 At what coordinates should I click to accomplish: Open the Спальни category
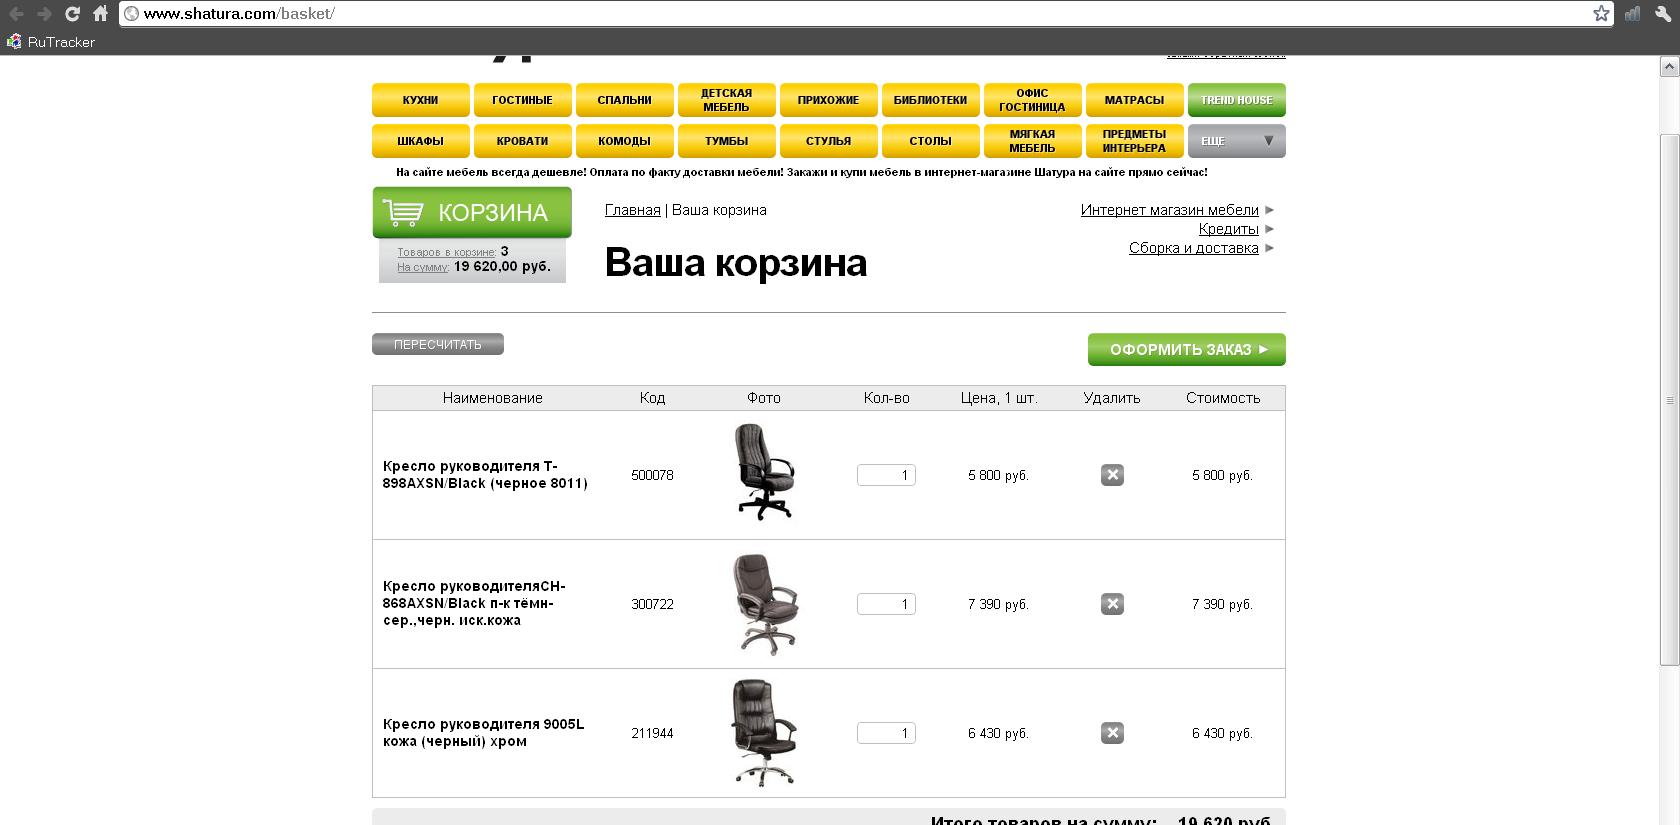625,100
